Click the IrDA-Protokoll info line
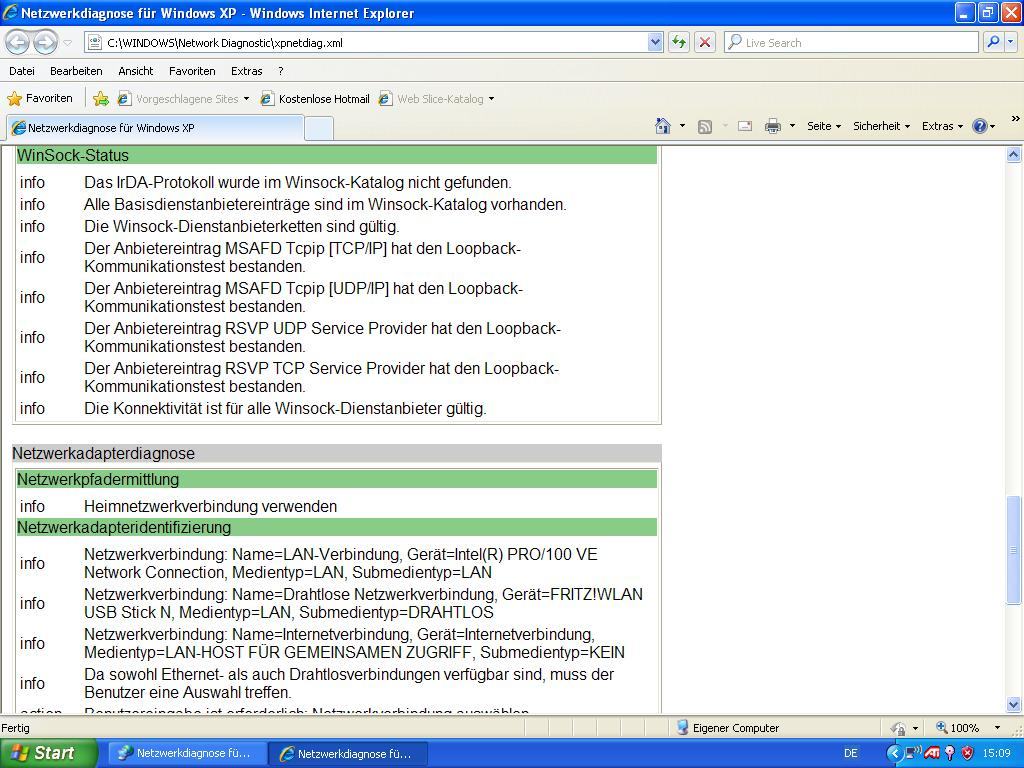This screenshot has width=1024, height=768. pos(298,182)
